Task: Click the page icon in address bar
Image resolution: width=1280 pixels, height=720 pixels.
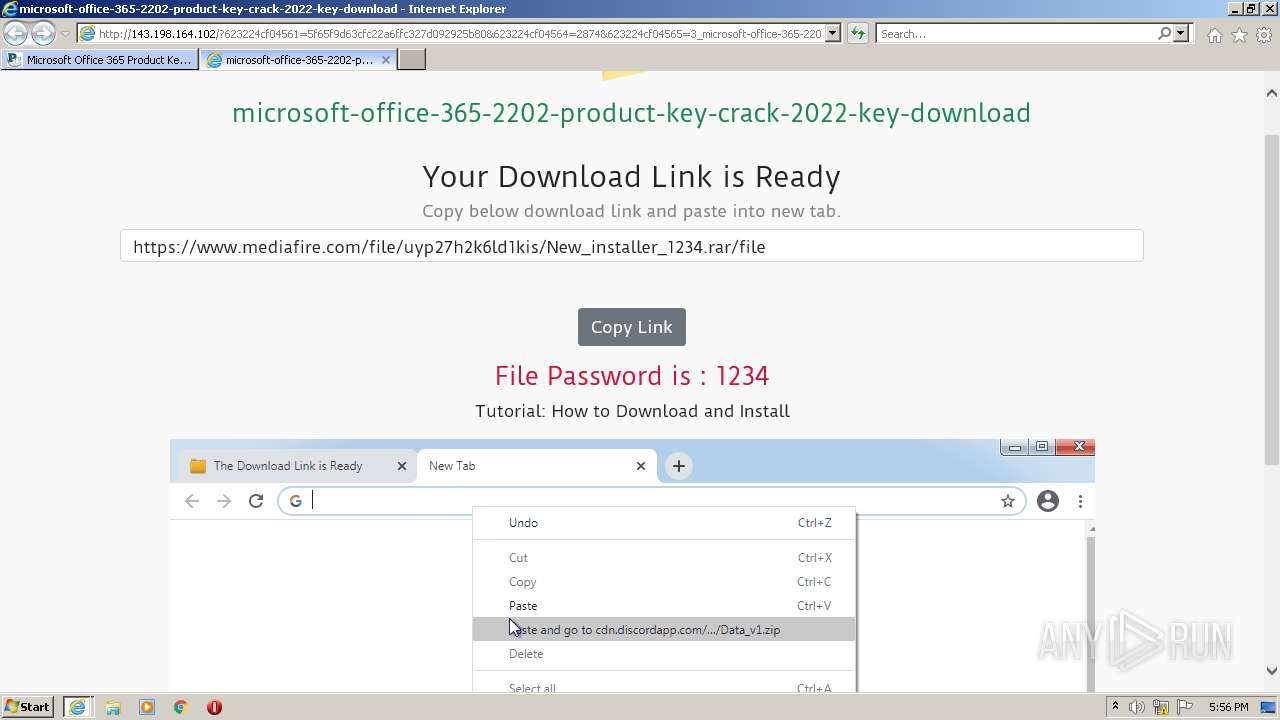Action: click(88, 33)
